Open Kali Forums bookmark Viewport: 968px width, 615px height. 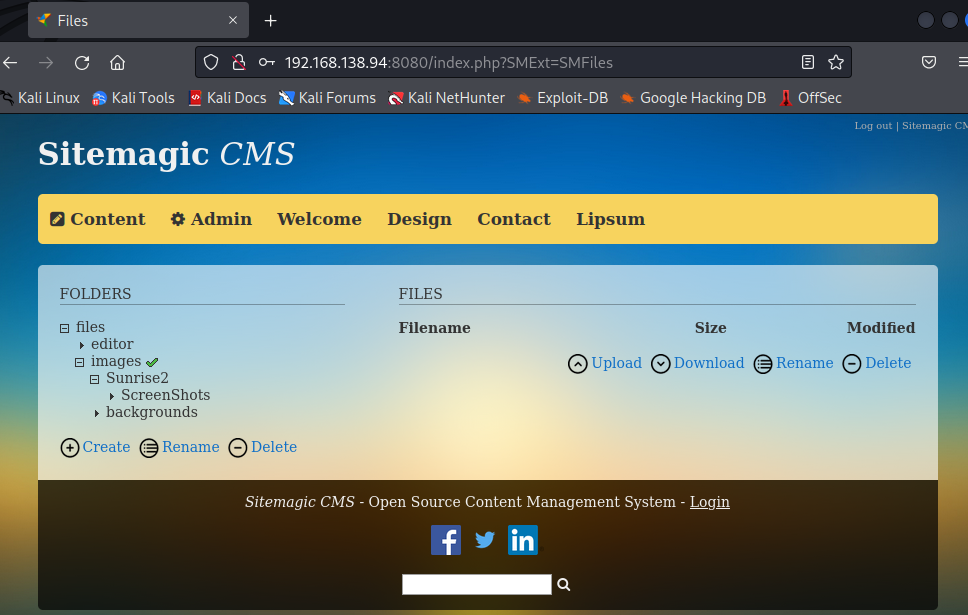pos(327,98)
